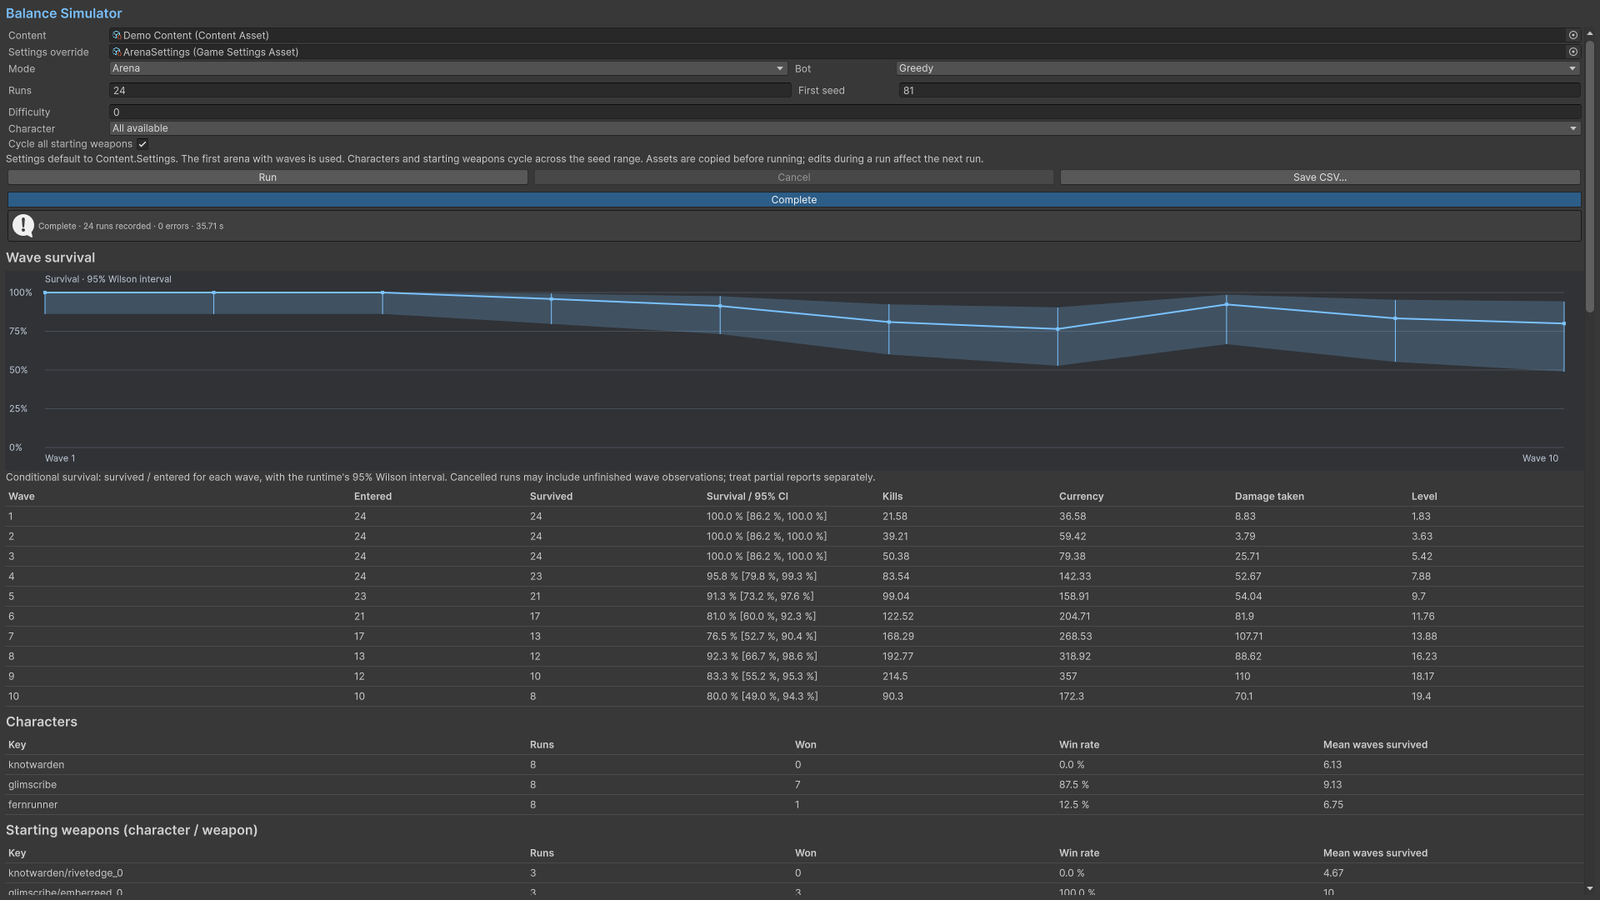1600x900 pixels.
Task: Click the First seed input field
Action: coord(1240,90)
